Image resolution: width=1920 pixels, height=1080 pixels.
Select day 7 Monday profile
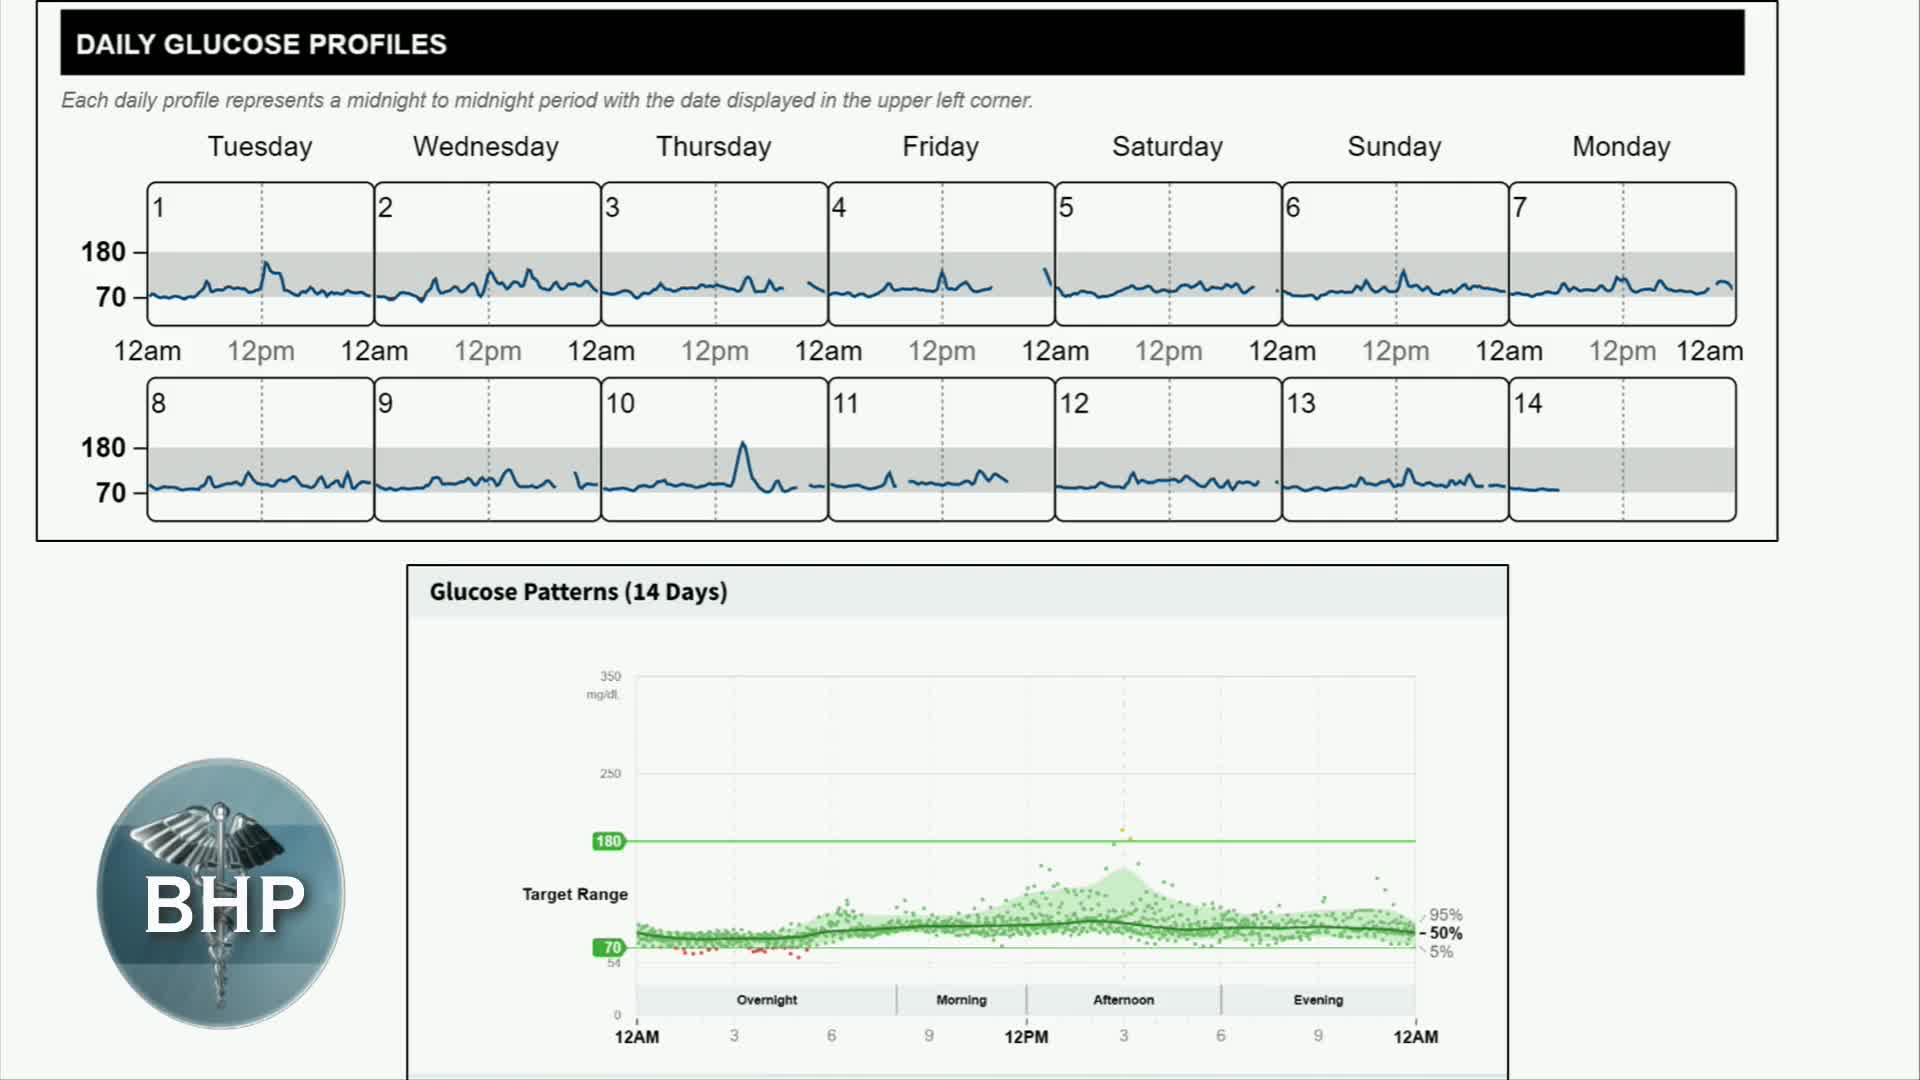point(1622,254)
